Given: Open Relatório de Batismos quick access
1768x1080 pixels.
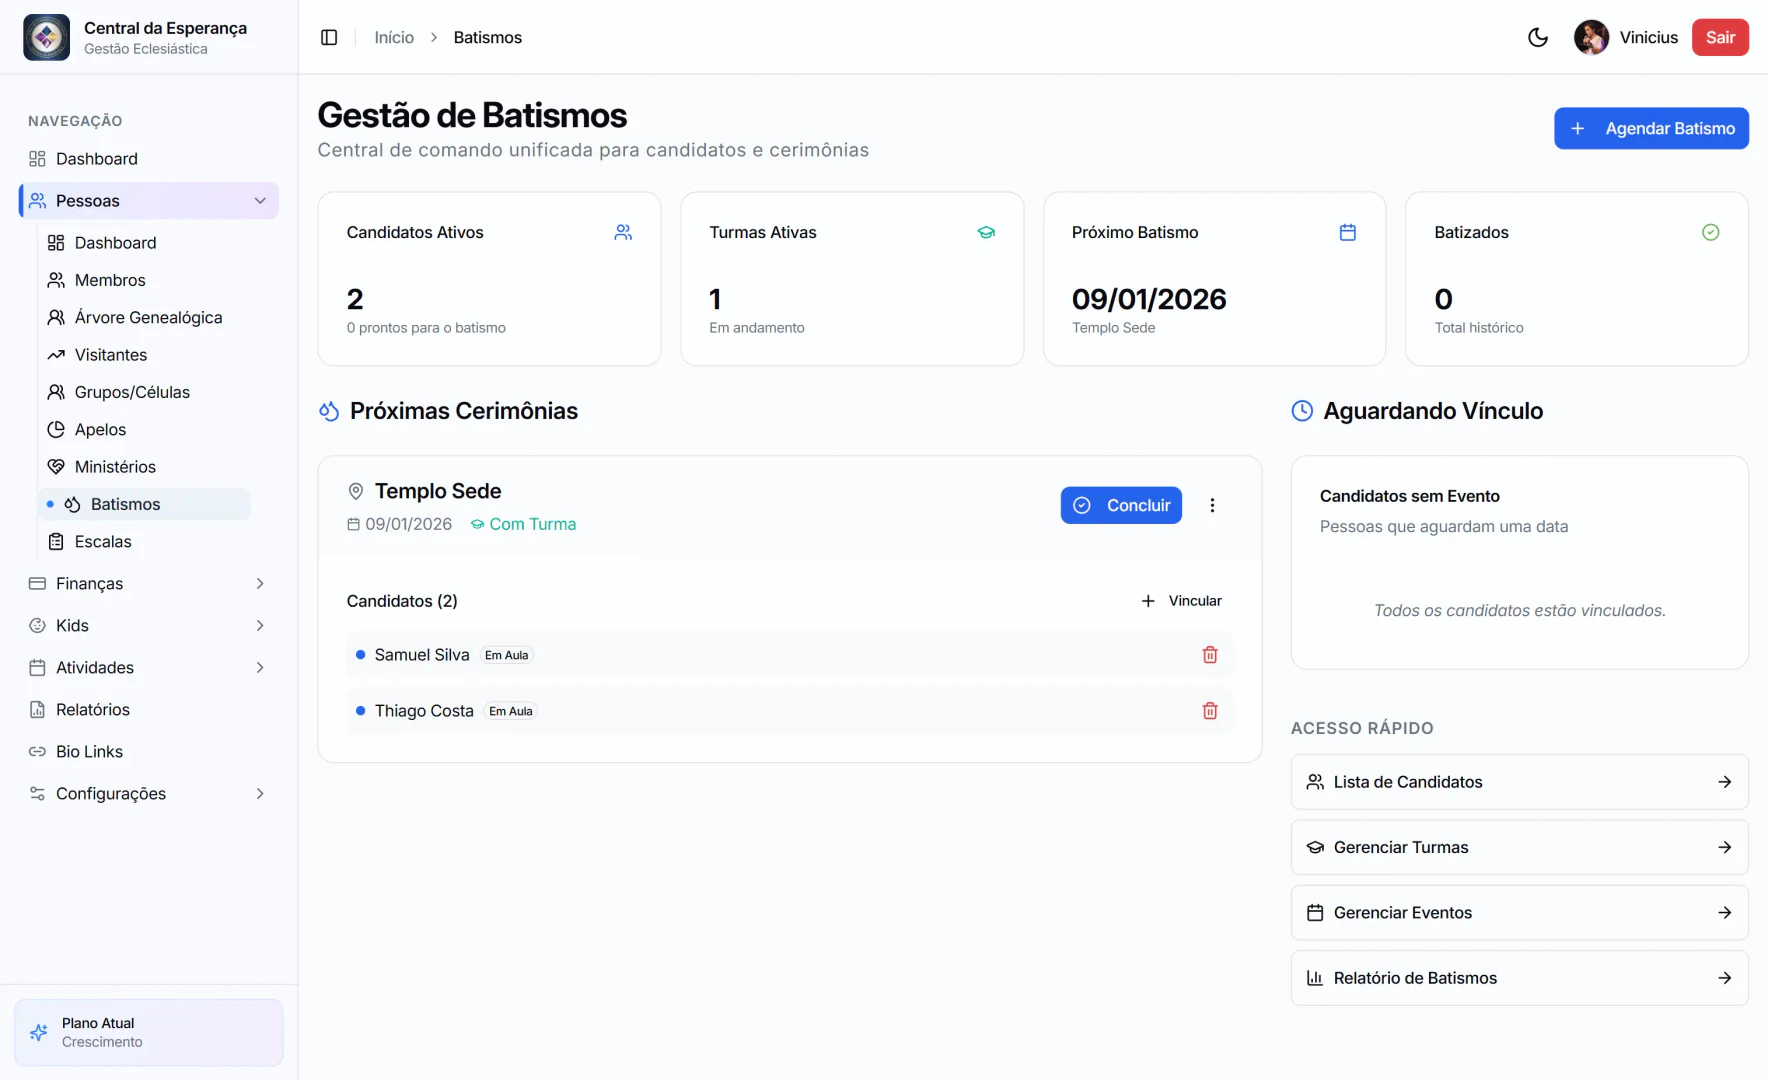Looking at the screenshot, I should [1518, 977].
